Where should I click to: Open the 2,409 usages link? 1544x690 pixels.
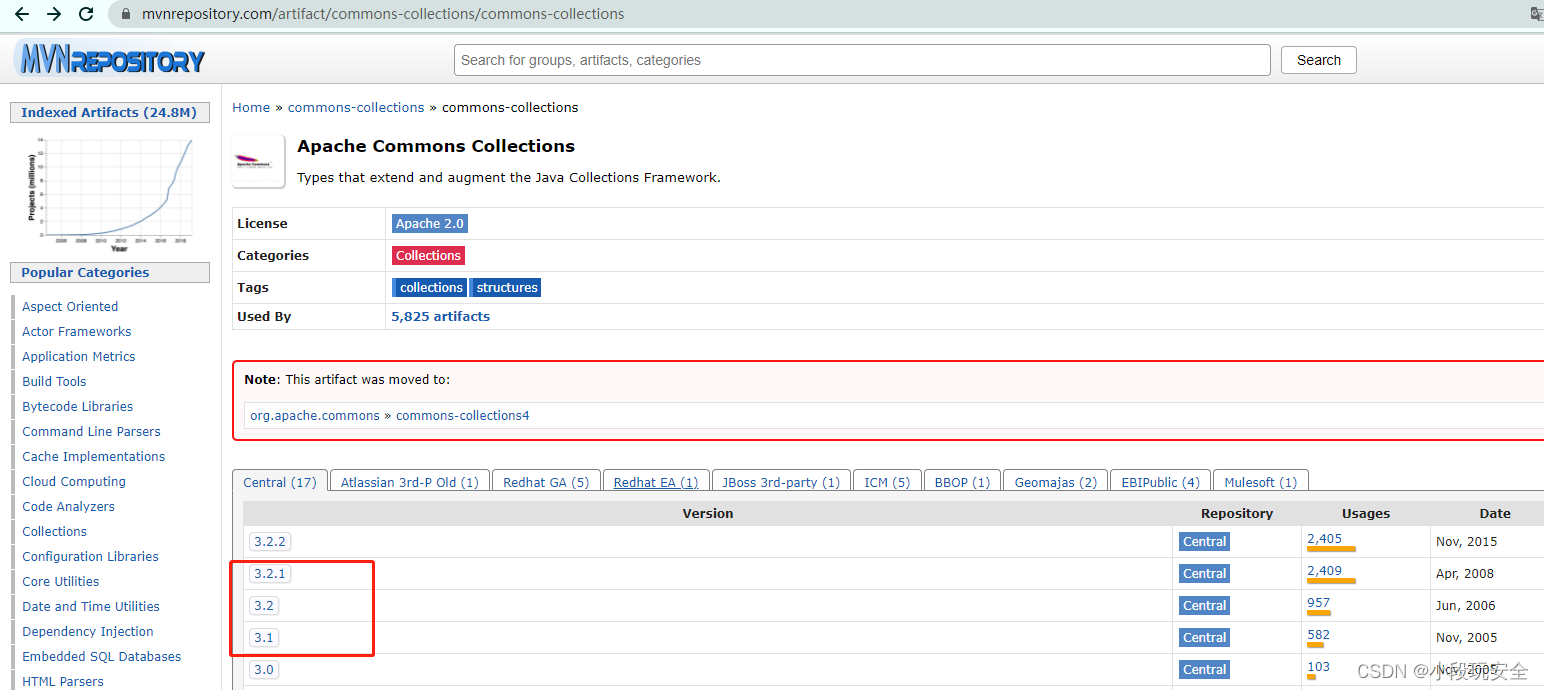tap(1324, 570)
